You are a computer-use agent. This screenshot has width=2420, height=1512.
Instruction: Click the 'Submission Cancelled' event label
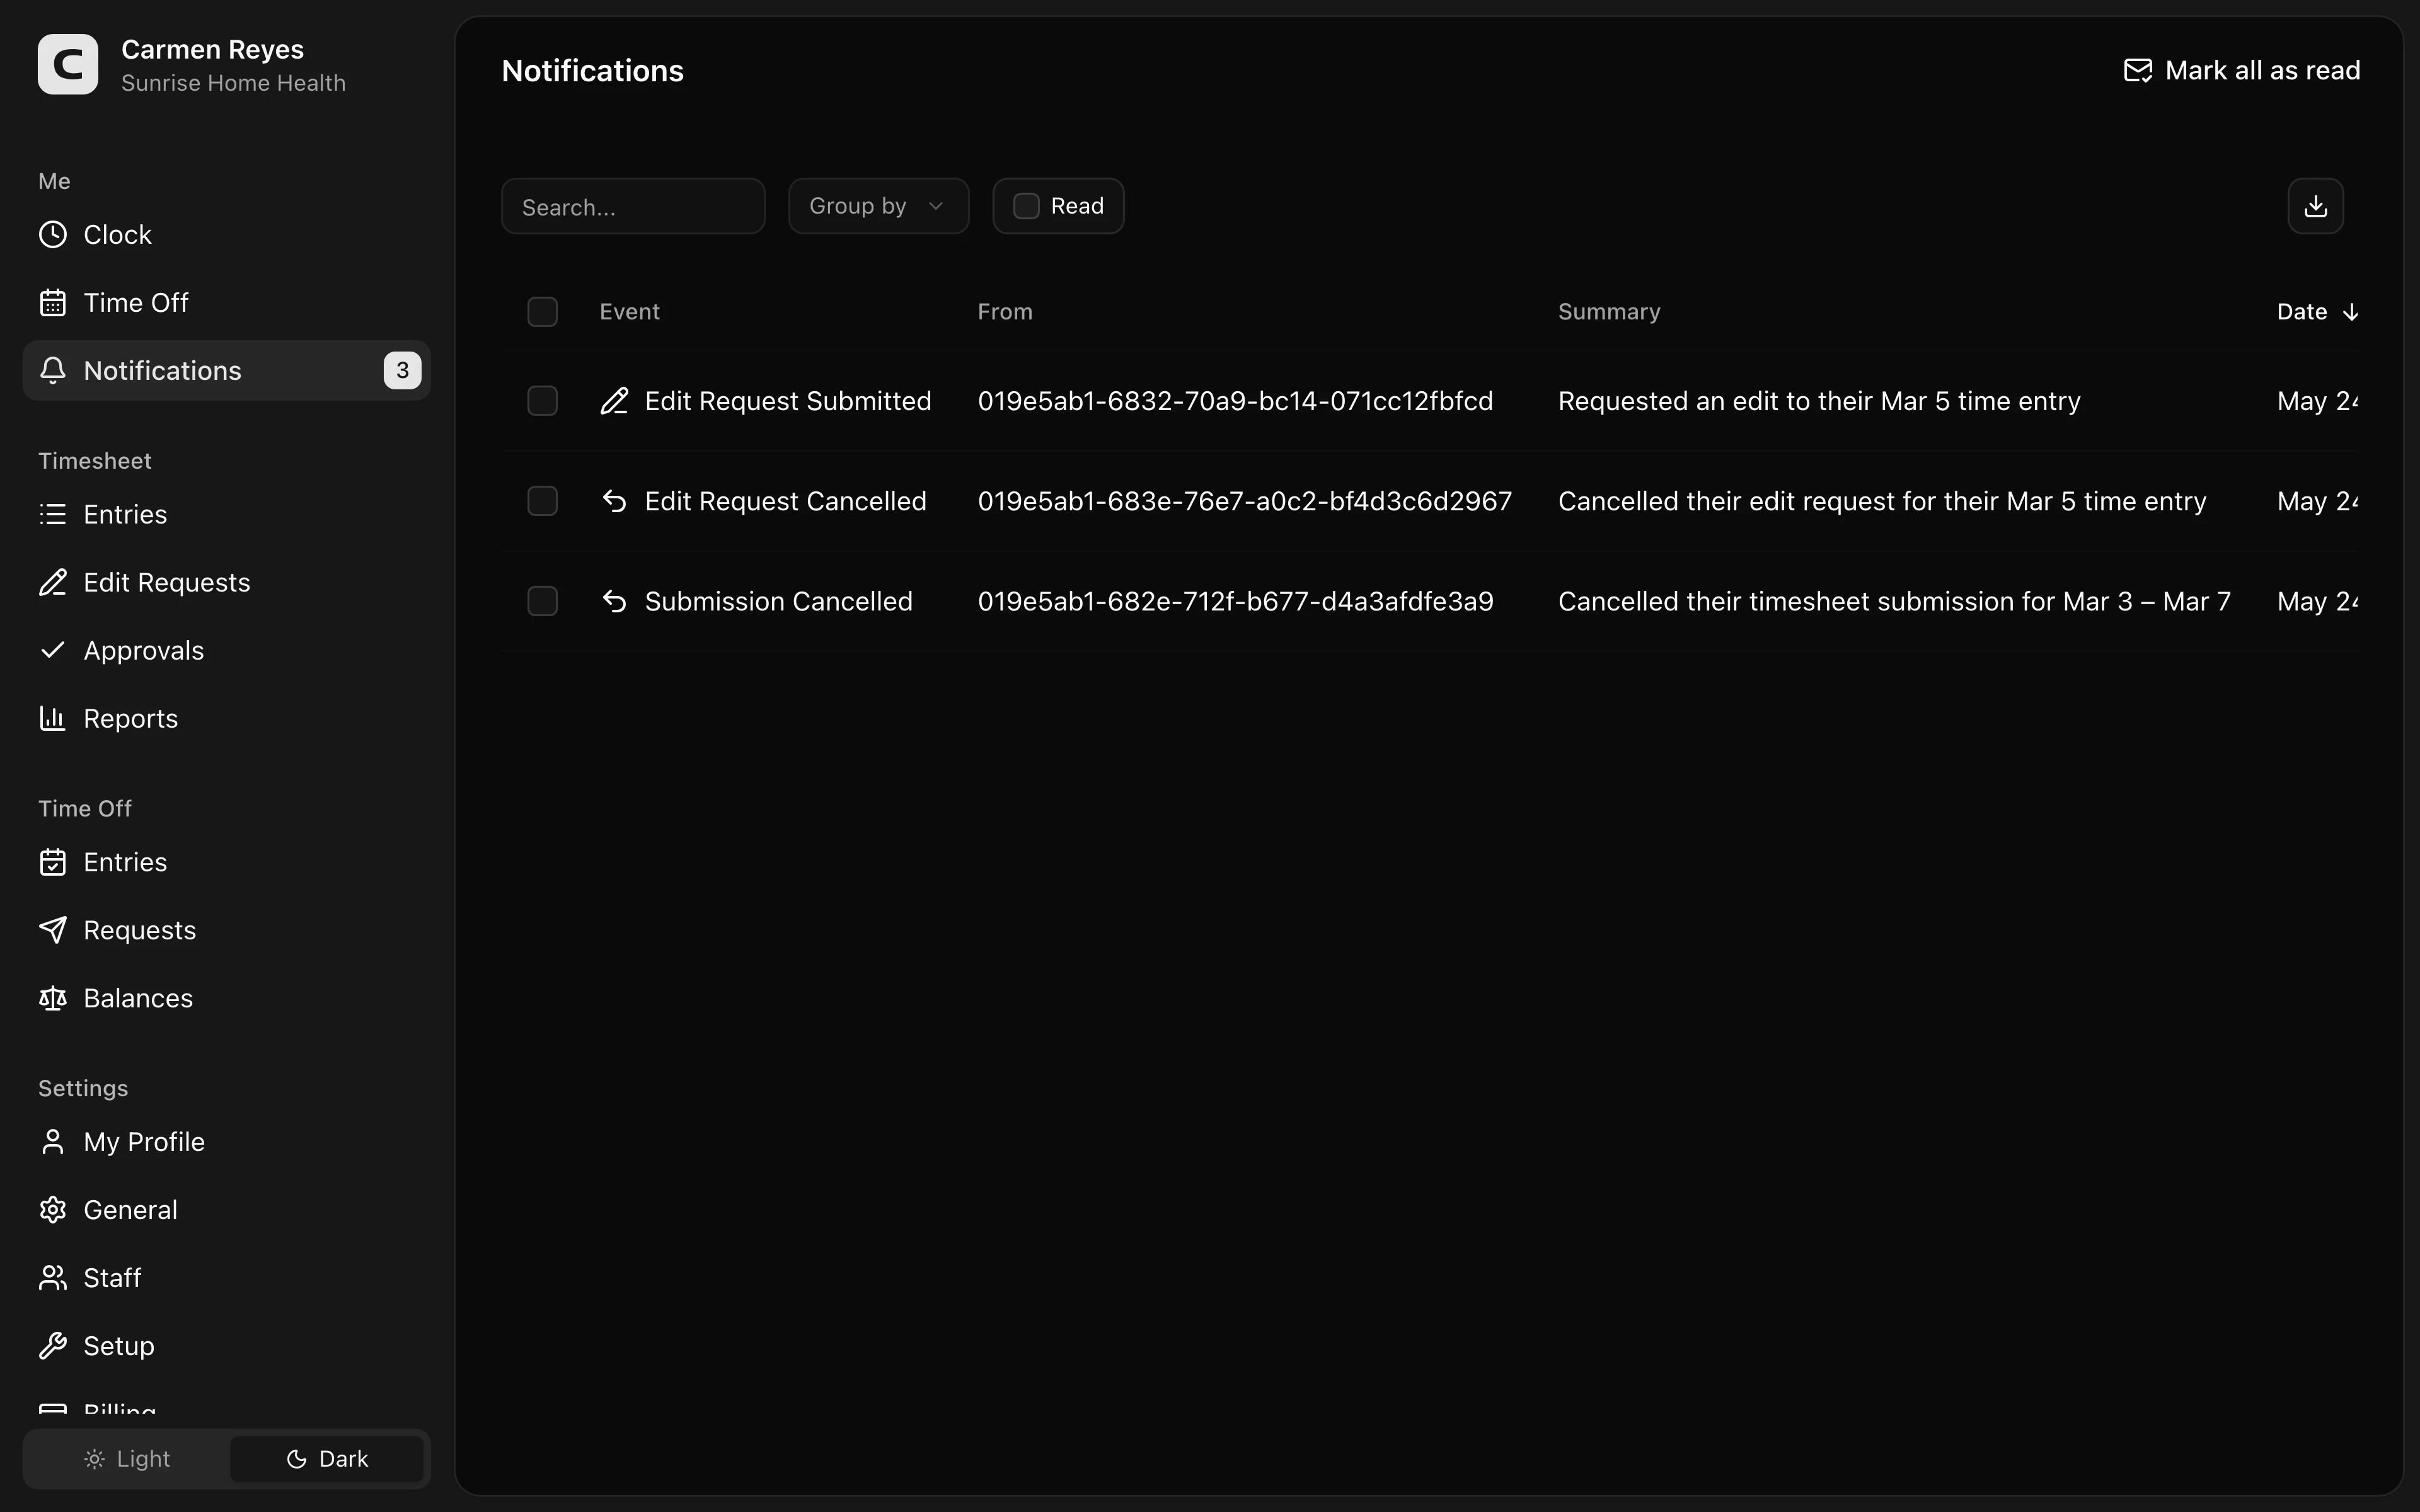778,601
